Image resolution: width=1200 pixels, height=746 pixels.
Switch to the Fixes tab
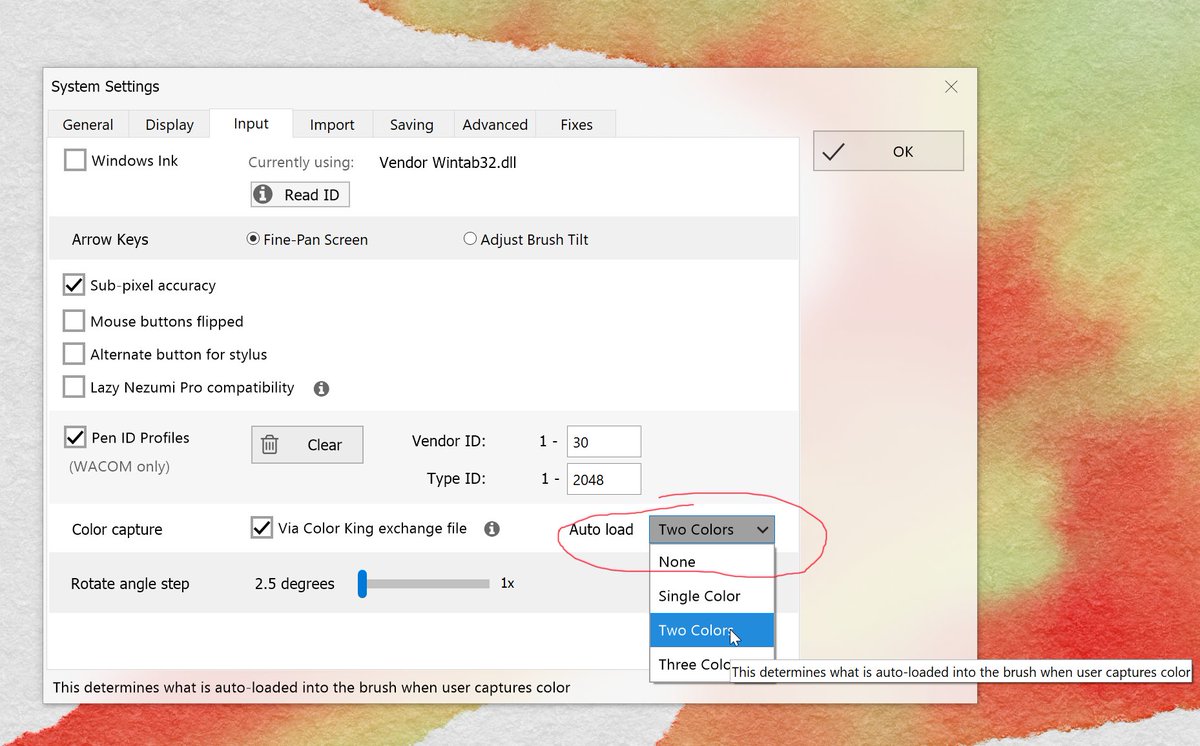coord(576,124)
